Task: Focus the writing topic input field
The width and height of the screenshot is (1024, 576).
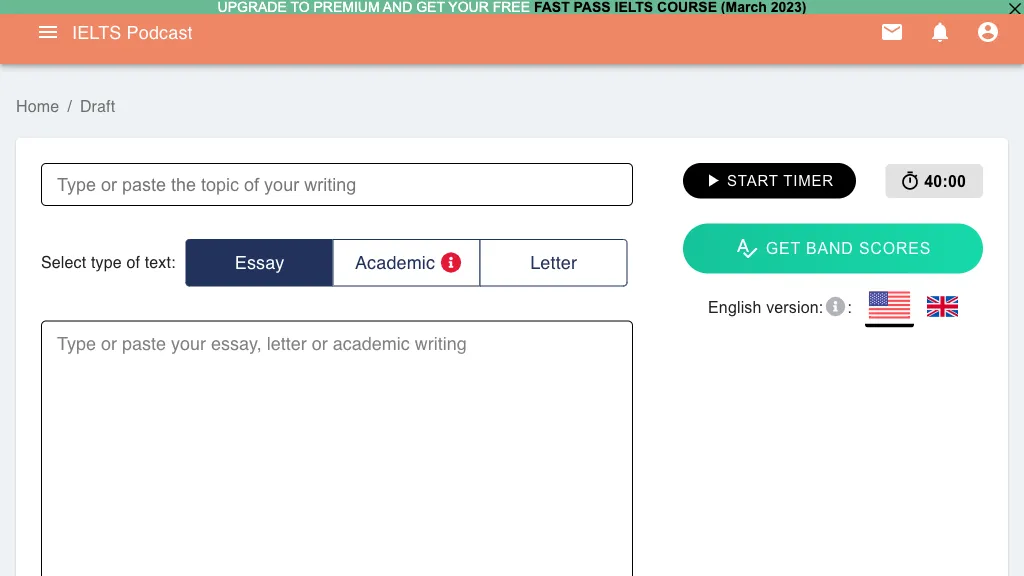Action: coord(336,185)
